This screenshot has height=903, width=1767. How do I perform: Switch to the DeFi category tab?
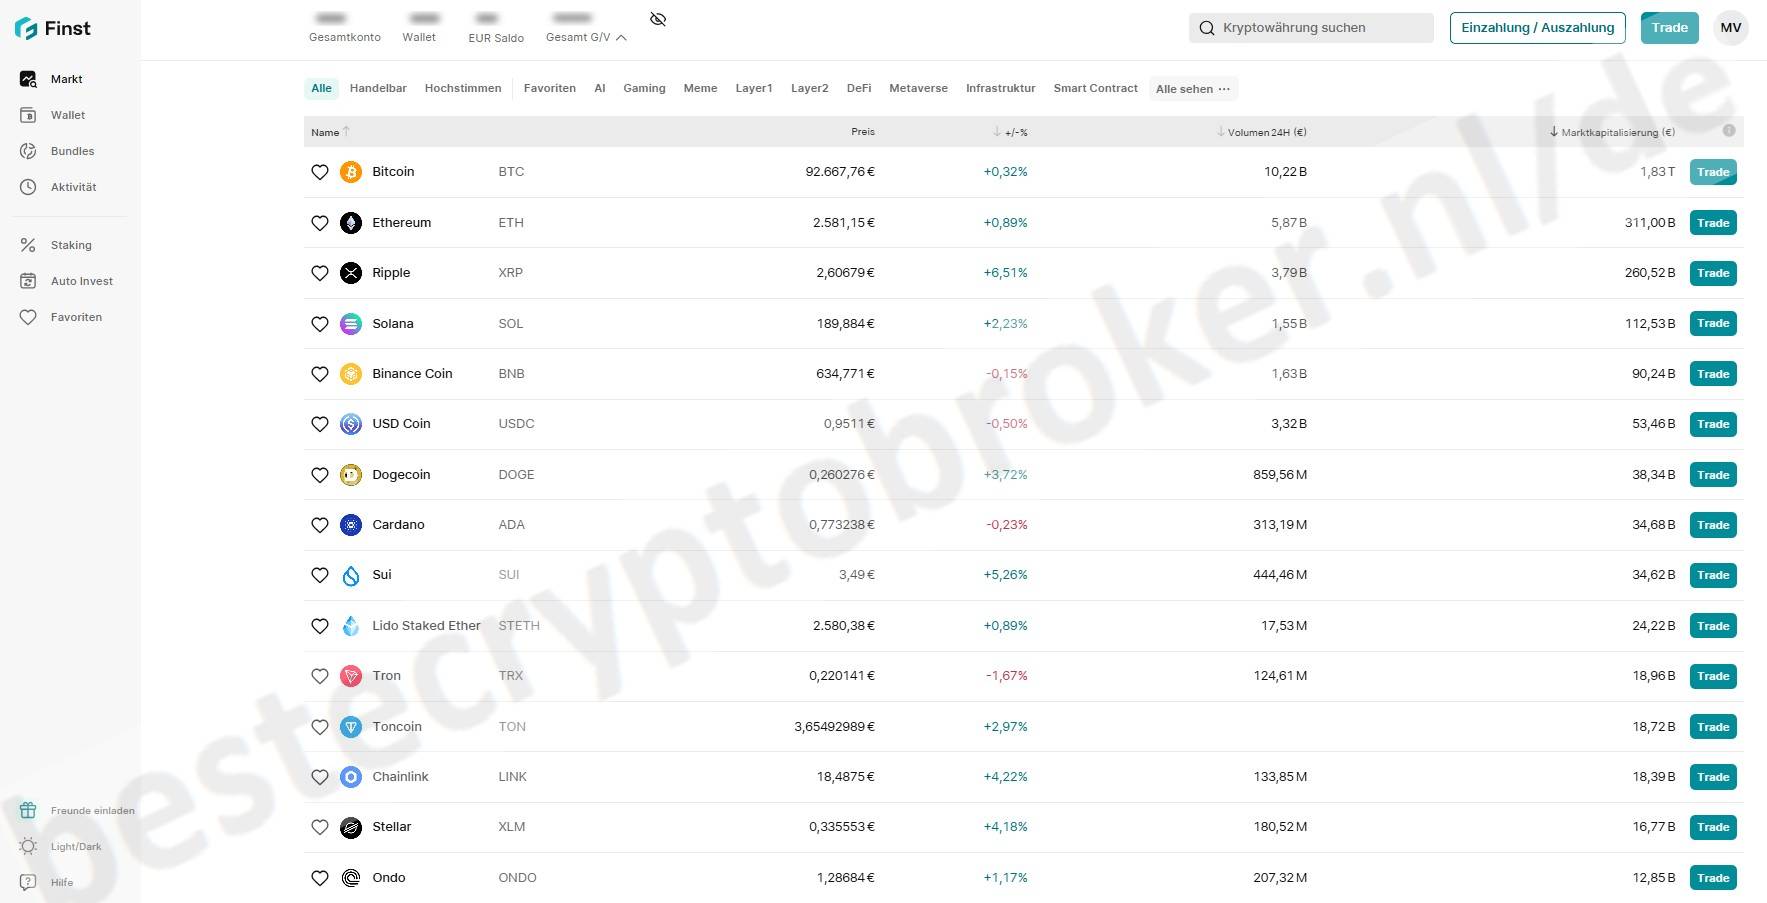point(859,88)
